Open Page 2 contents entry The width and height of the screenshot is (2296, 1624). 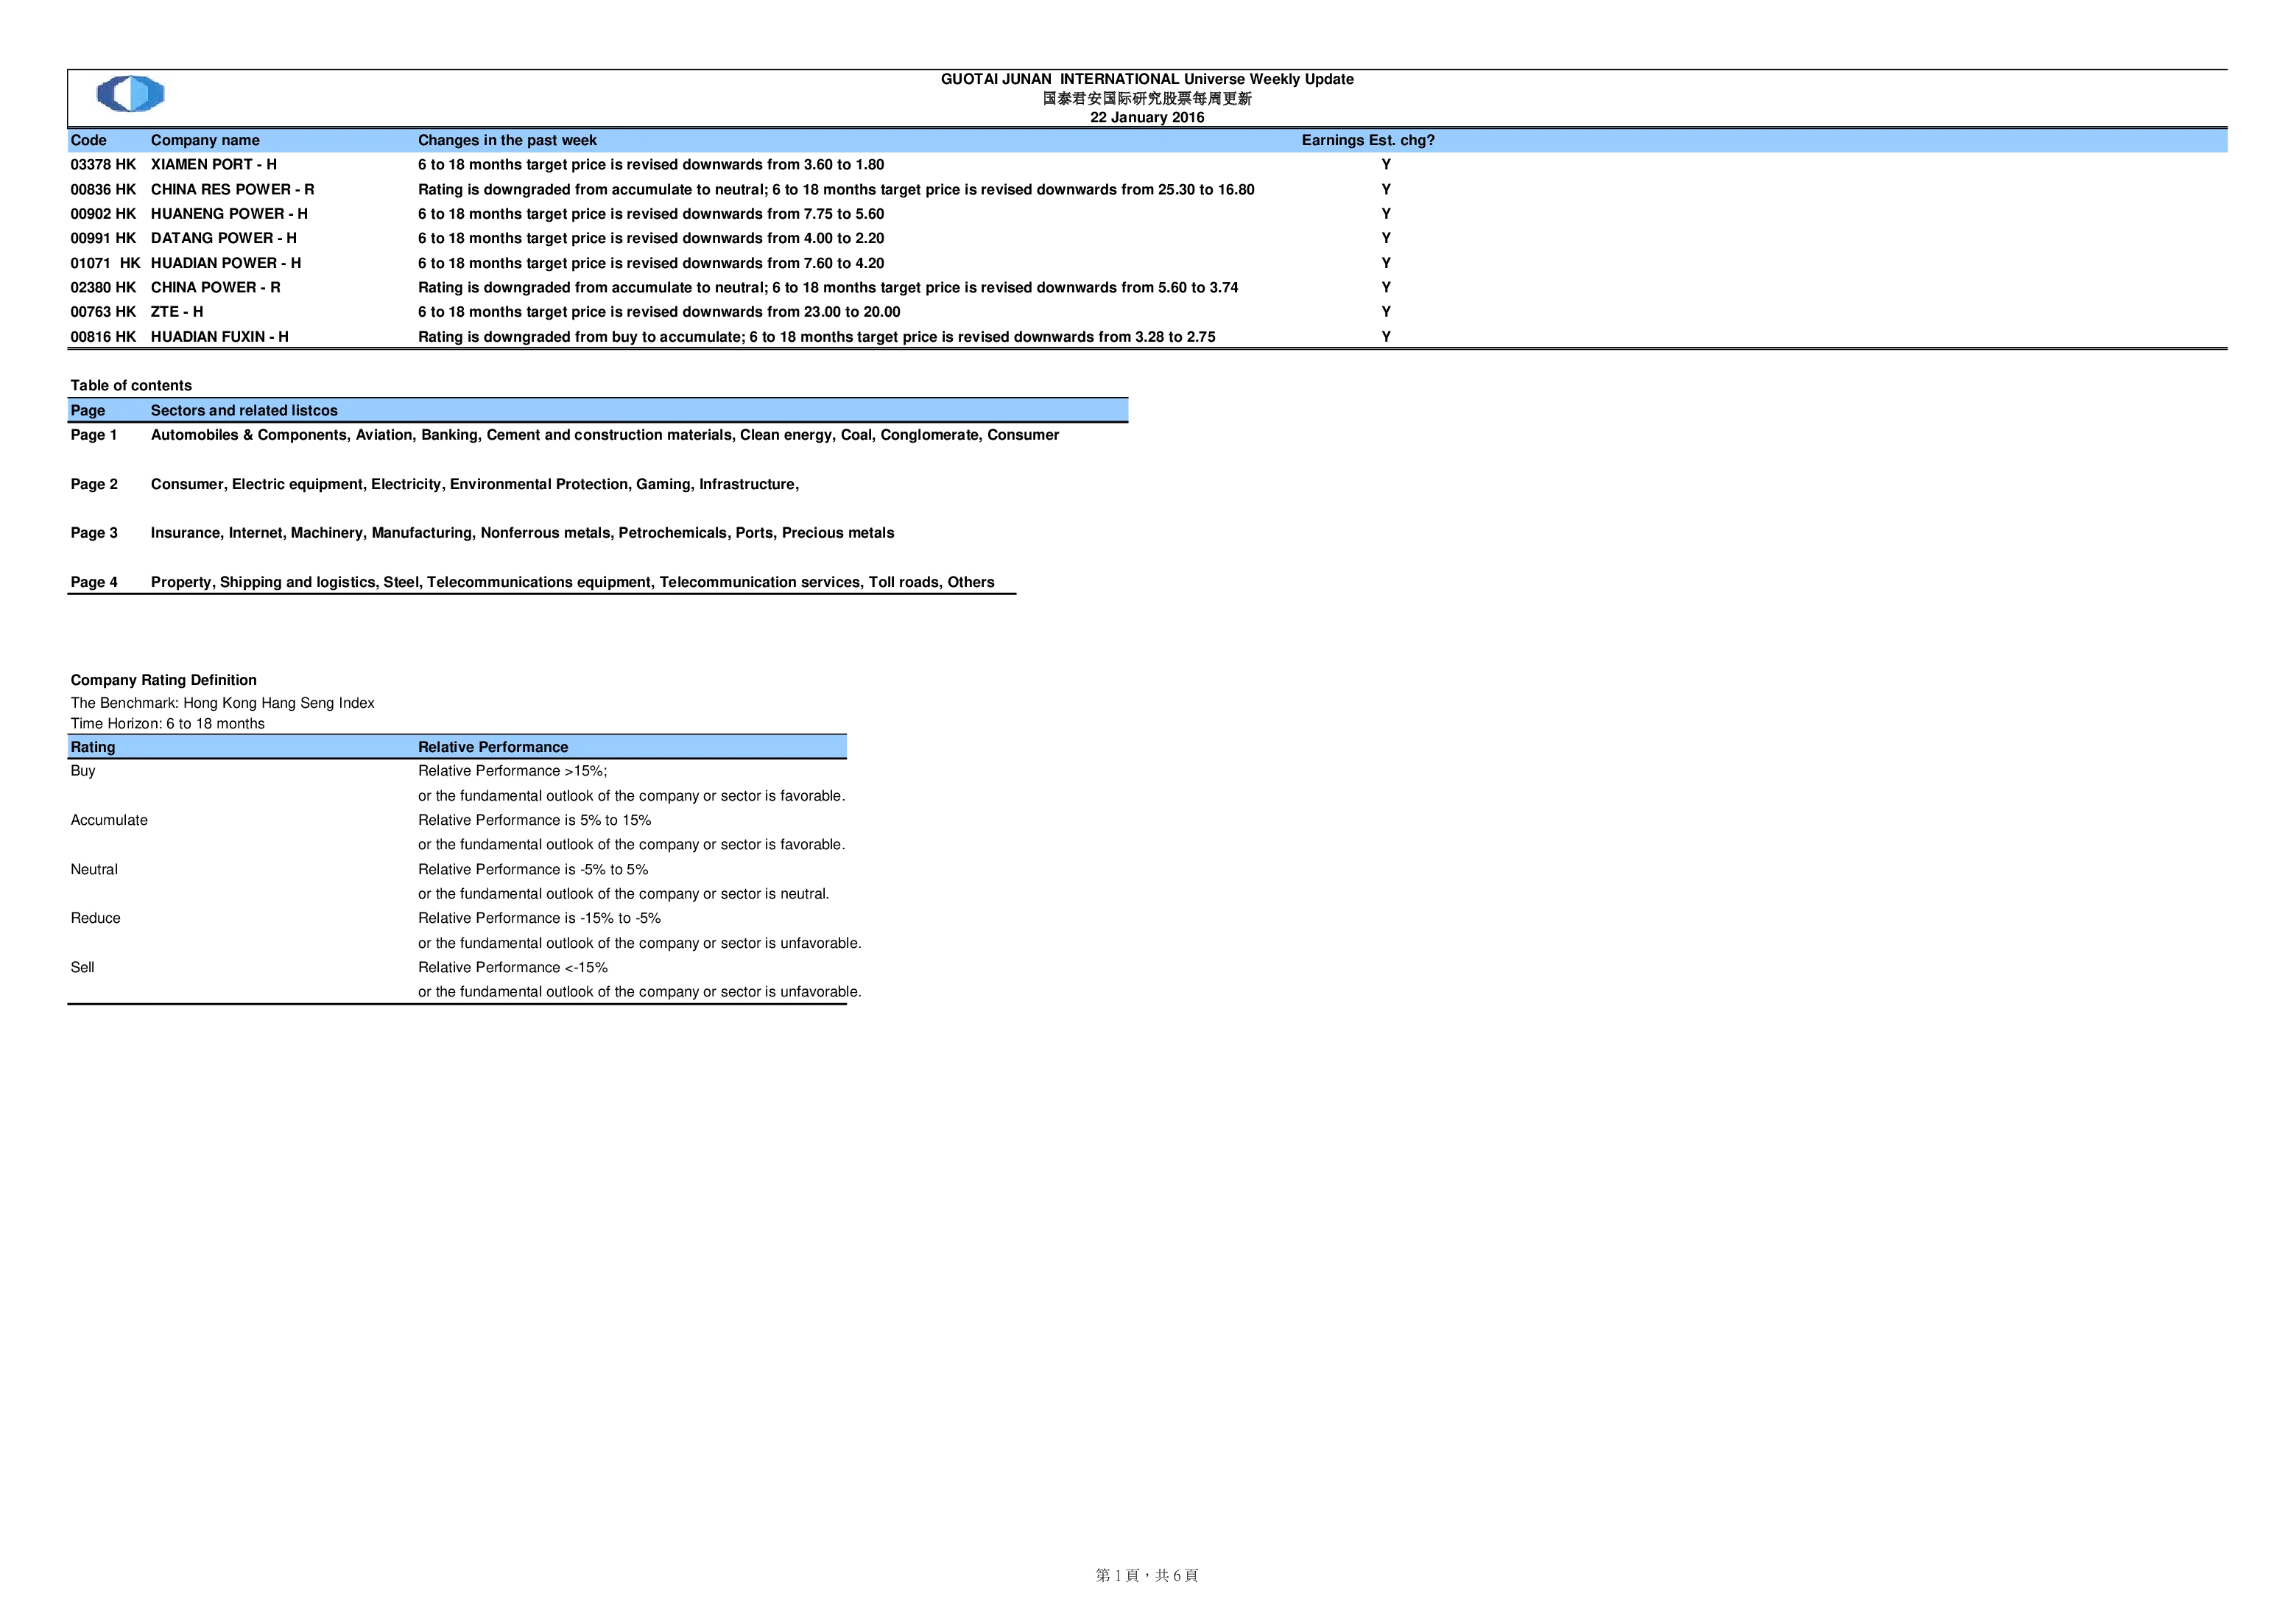click(x=94, y=484)
